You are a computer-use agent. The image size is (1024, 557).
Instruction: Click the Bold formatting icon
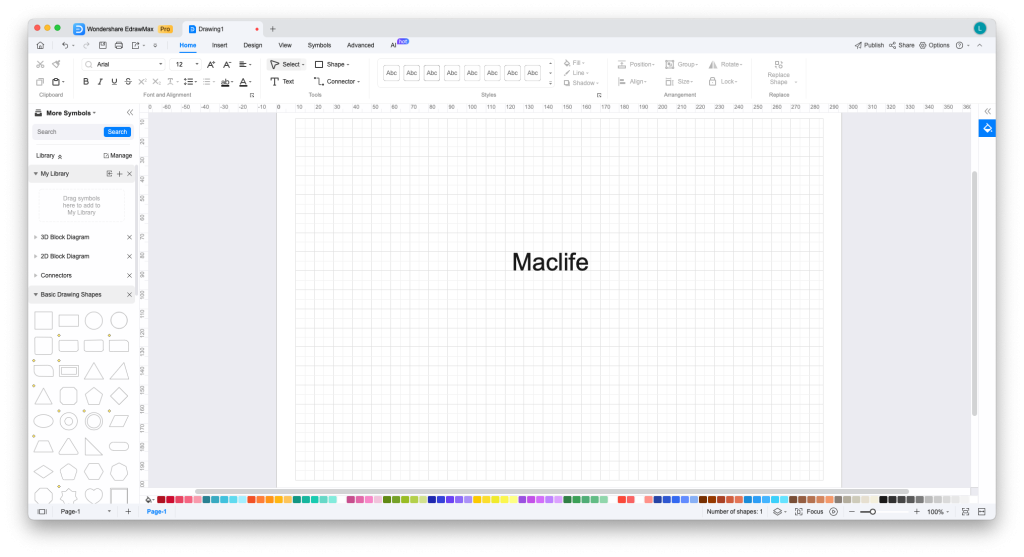pos(86,82)
